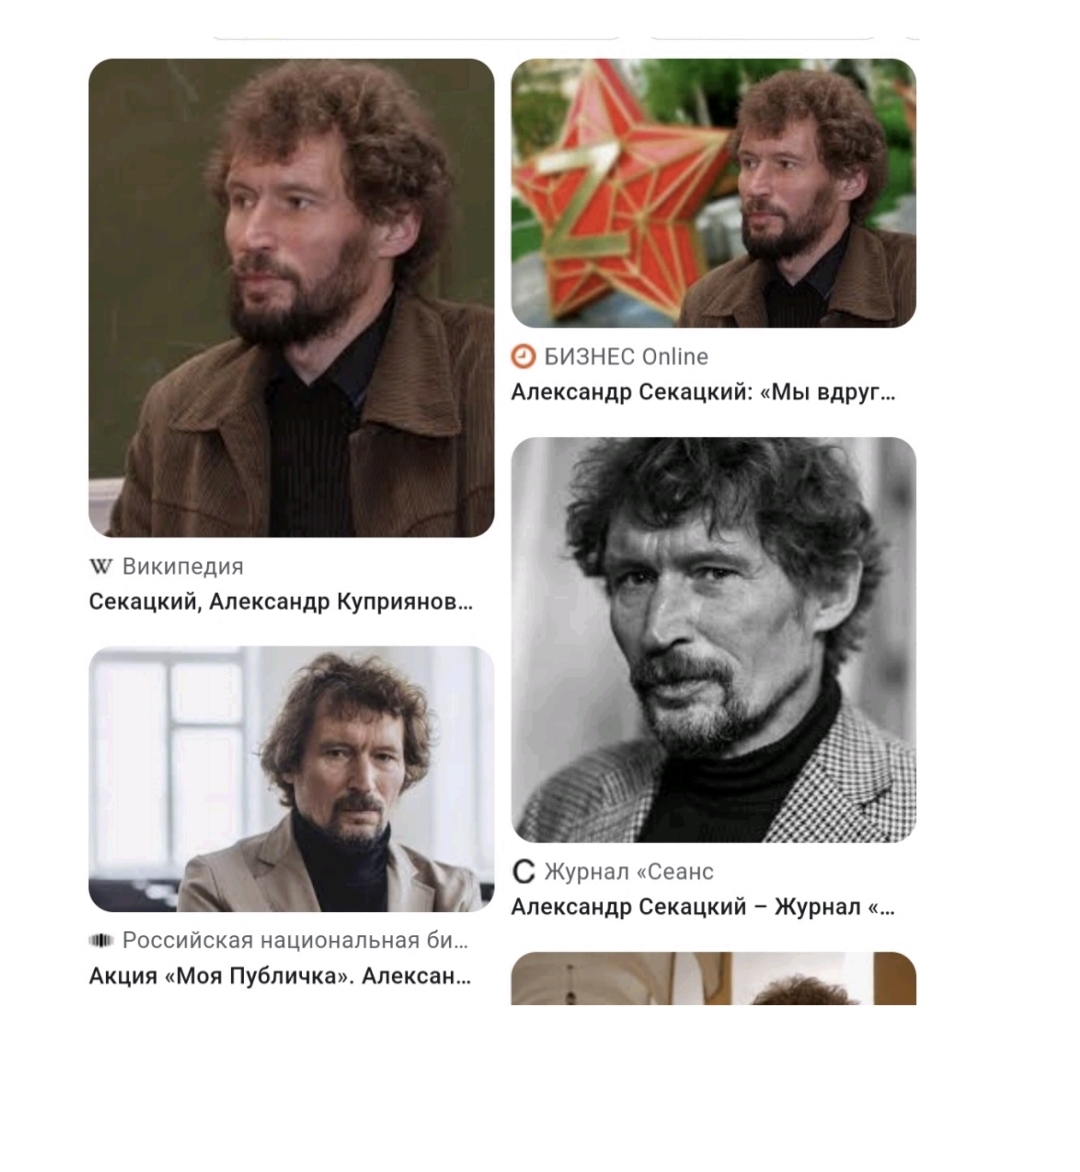Open the Журнал «Сеанс source label
Viewport: 1080px width, 1172px height.
pyautogui.click(x=629, y=872)
